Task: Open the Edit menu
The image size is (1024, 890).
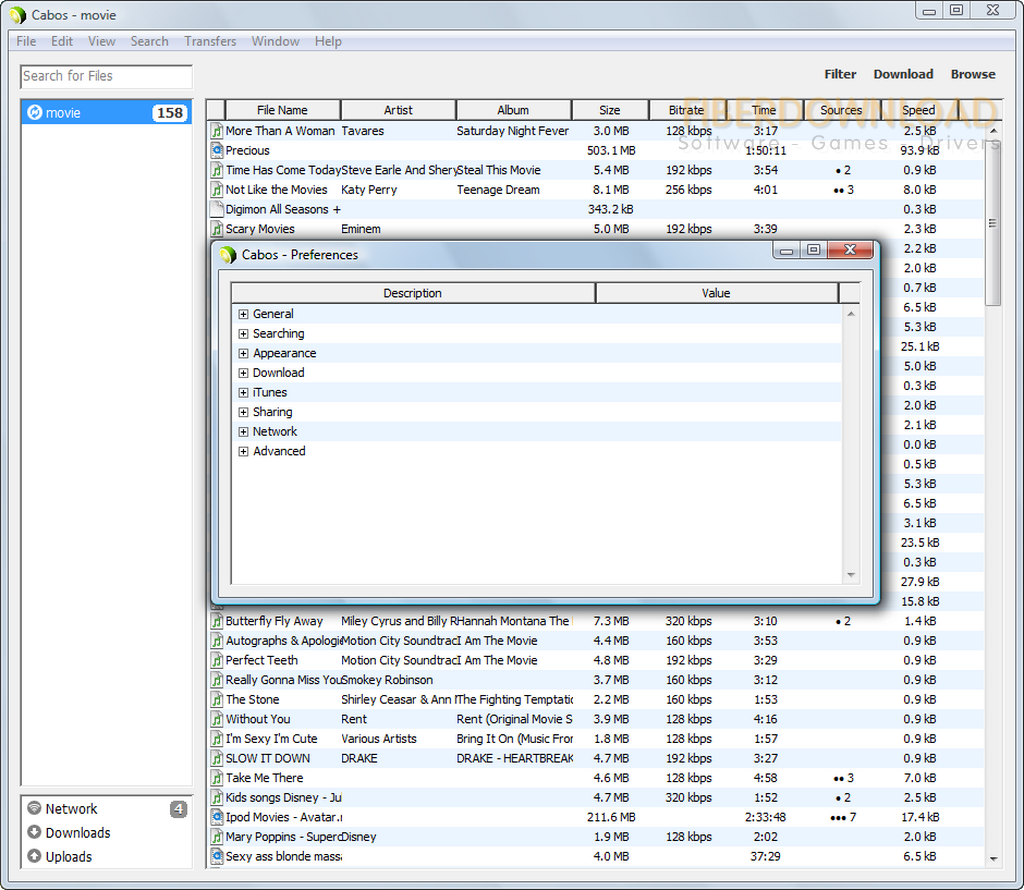Action: 62,41
